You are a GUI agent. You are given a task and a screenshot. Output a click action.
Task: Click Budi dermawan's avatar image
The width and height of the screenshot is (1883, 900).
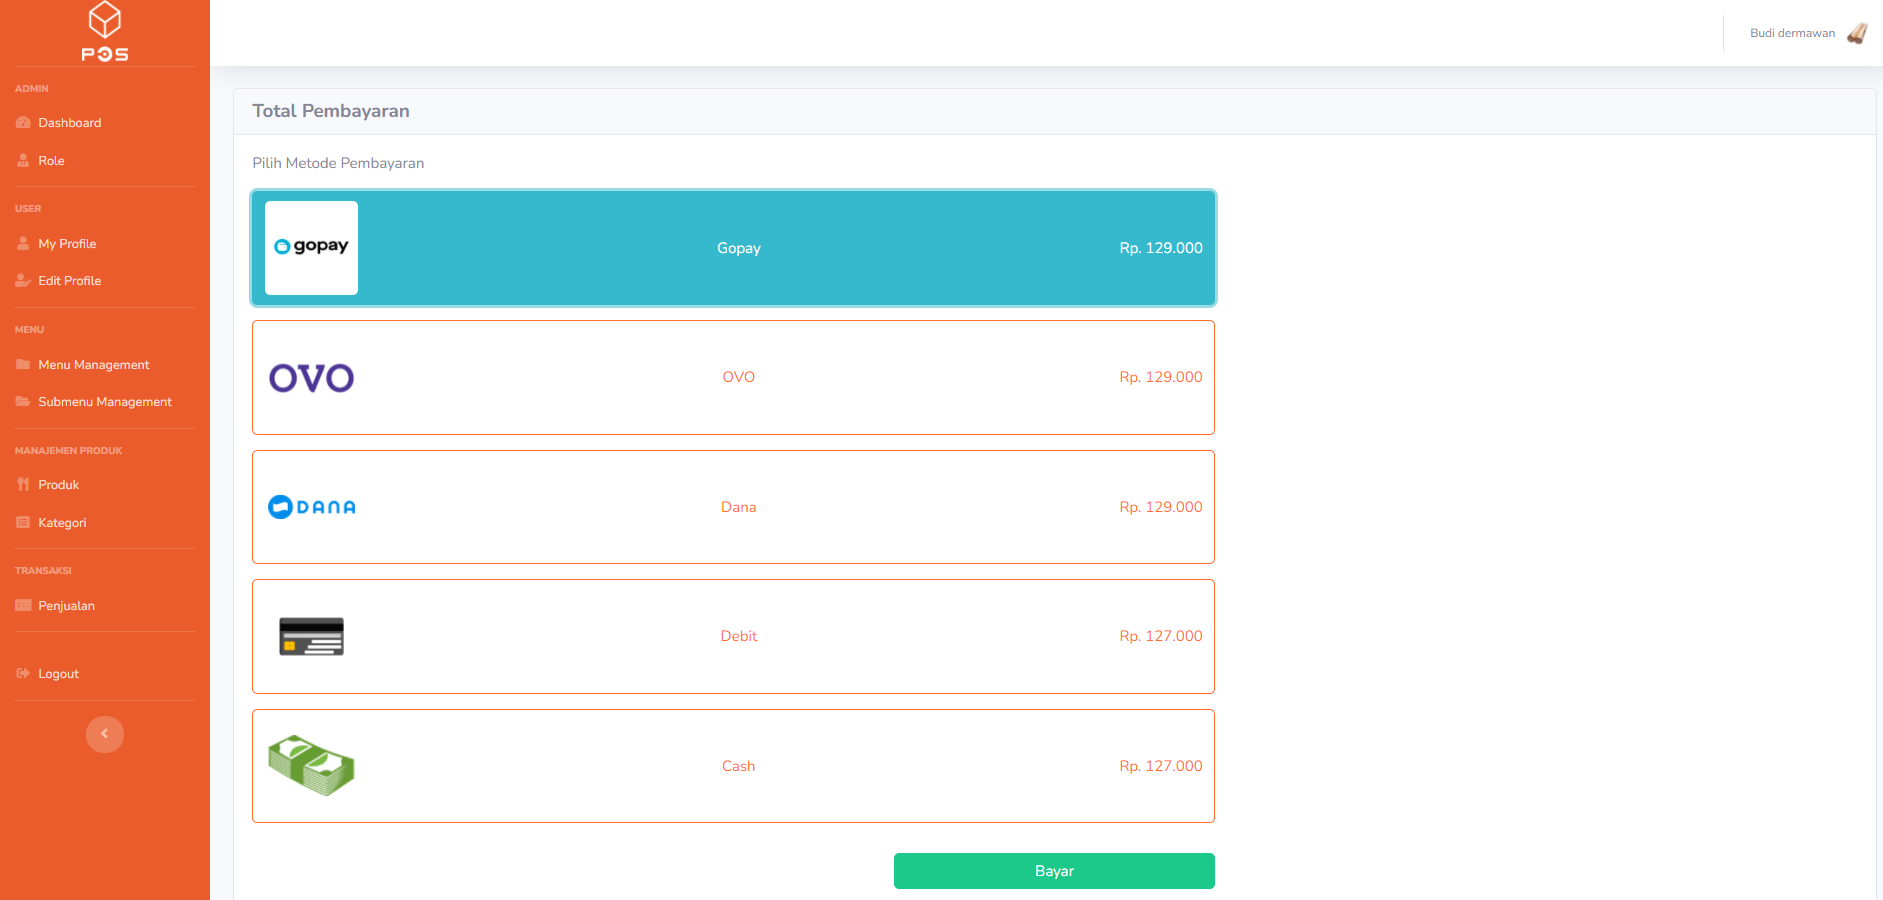[x=1857, y=33]
